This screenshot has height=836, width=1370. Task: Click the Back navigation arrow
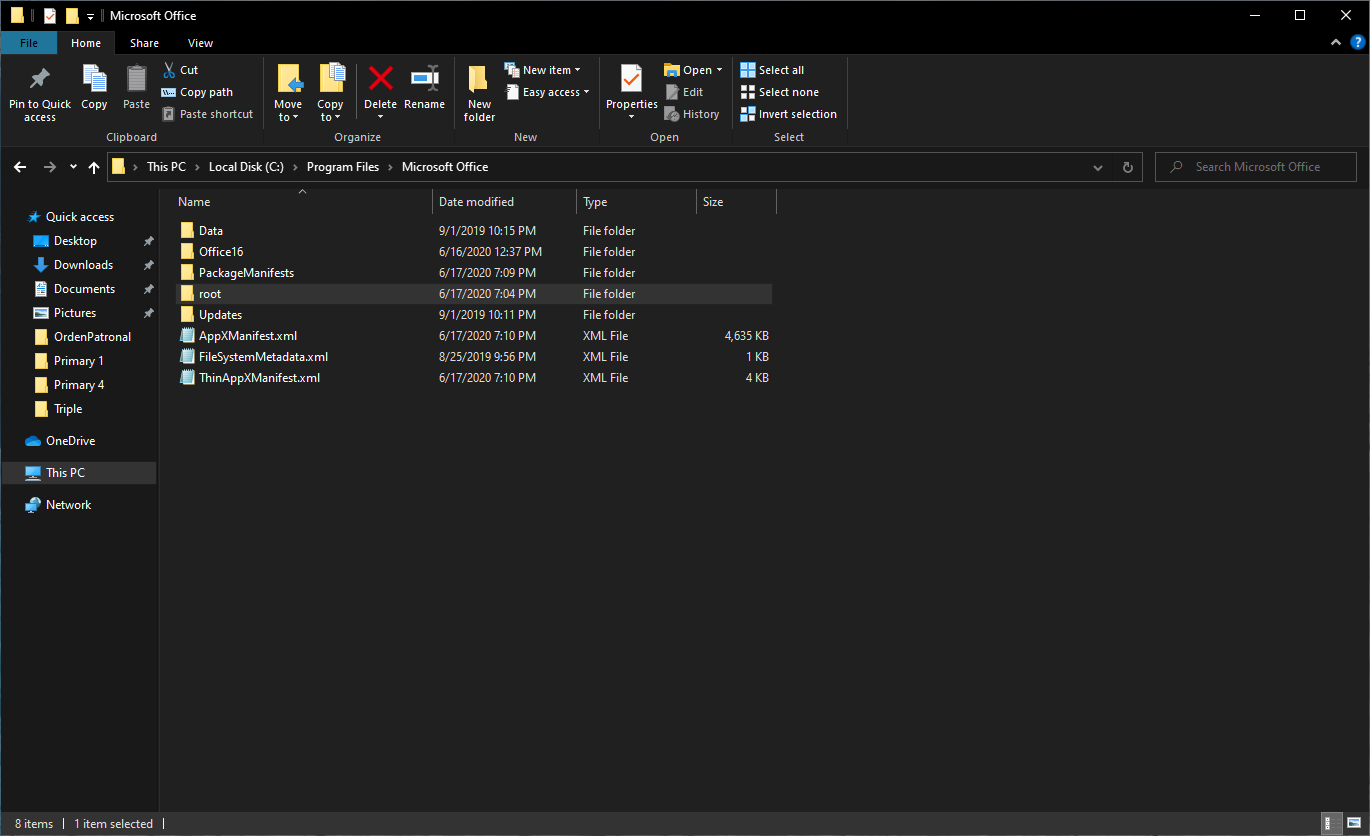(20, 167)
